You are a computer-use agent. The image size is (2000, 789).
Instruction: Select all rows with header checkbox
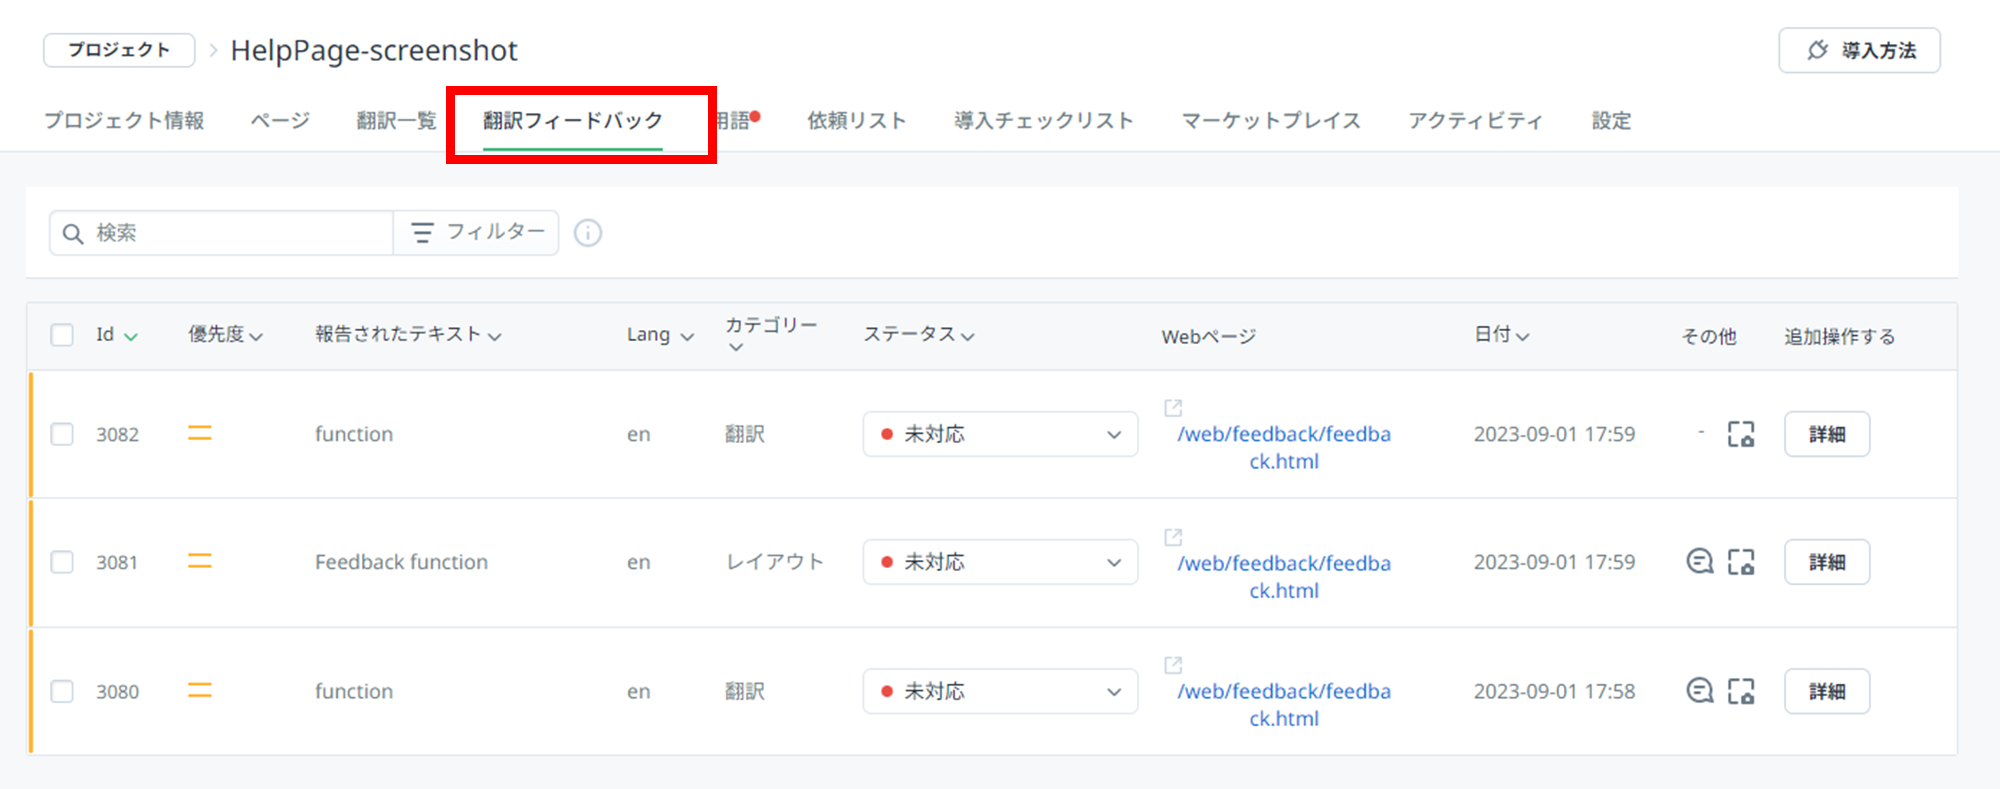pyautogui.click(x=62, y=335)
